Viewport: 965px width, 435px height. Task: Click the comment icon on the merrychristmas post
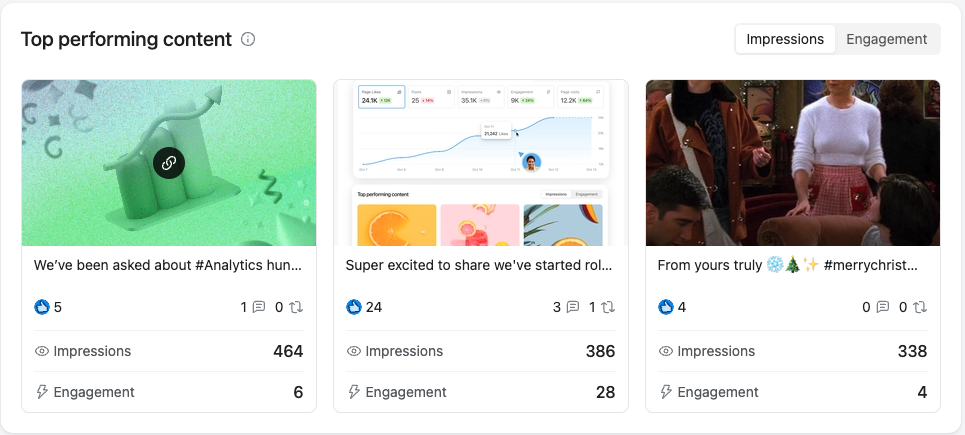click(883, 307)
